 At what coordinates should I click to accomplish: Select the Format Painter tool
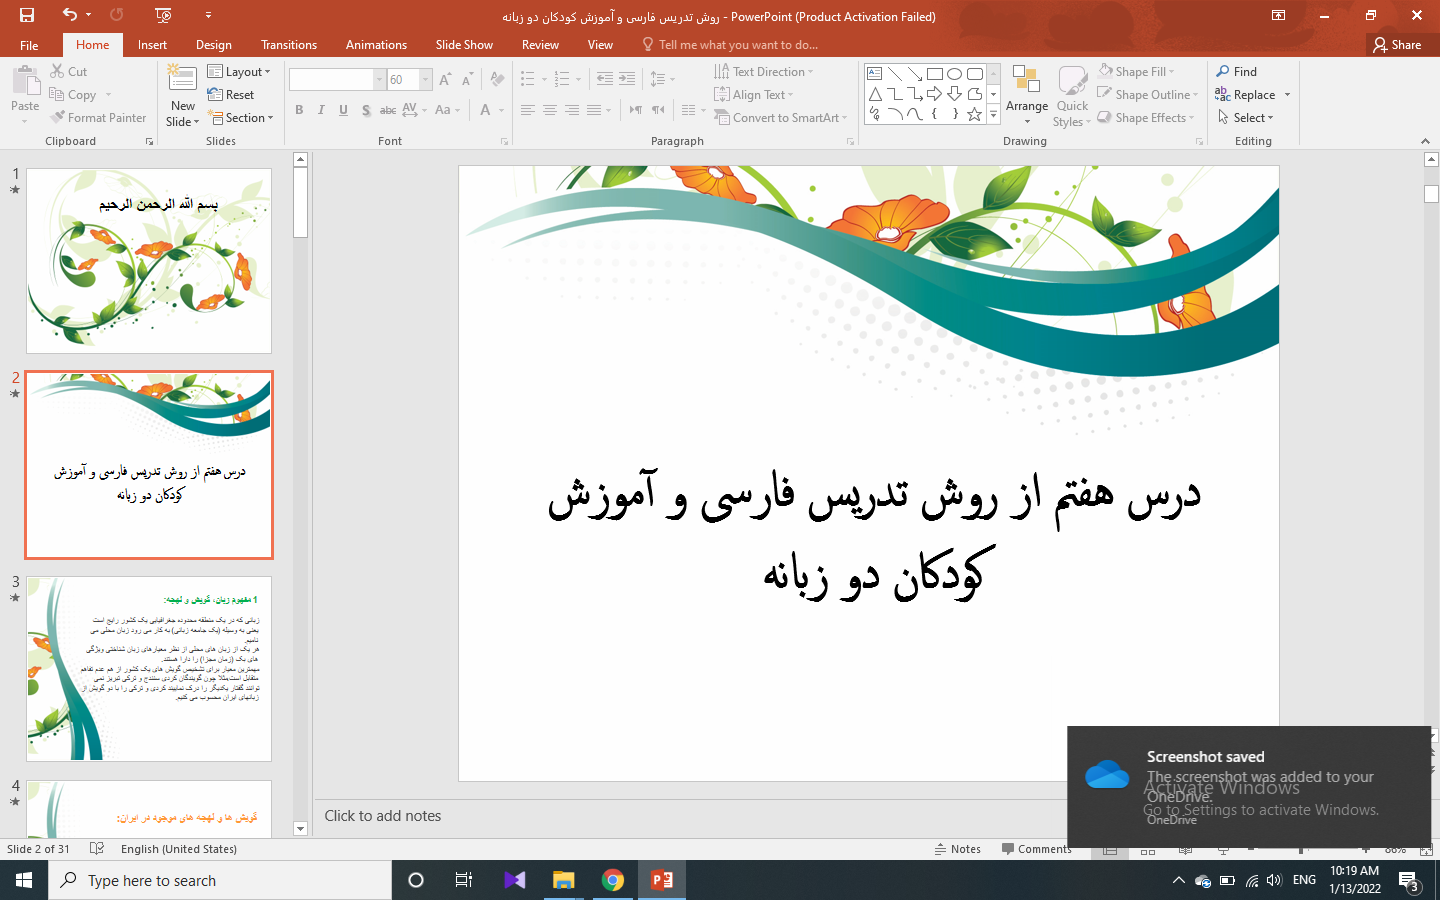98,118
